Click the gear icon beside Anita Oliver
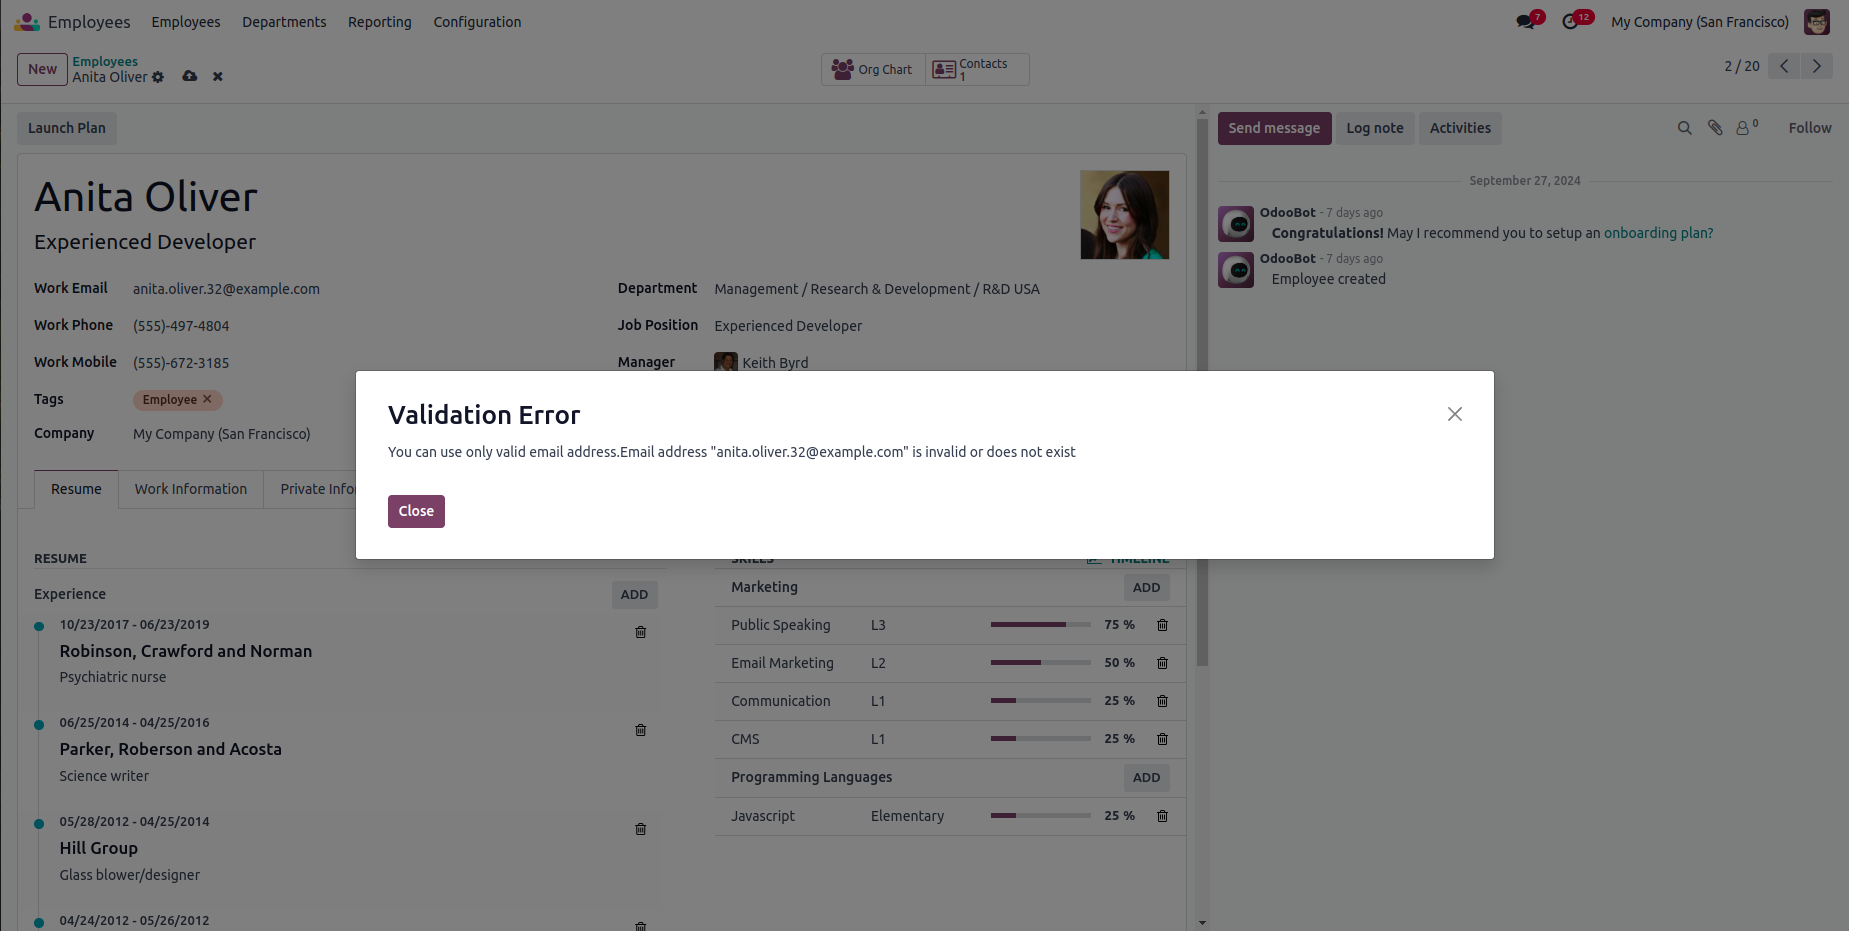Image resolution: width=1849 pixels, height=931 pixels. click(x=158, y=77)
